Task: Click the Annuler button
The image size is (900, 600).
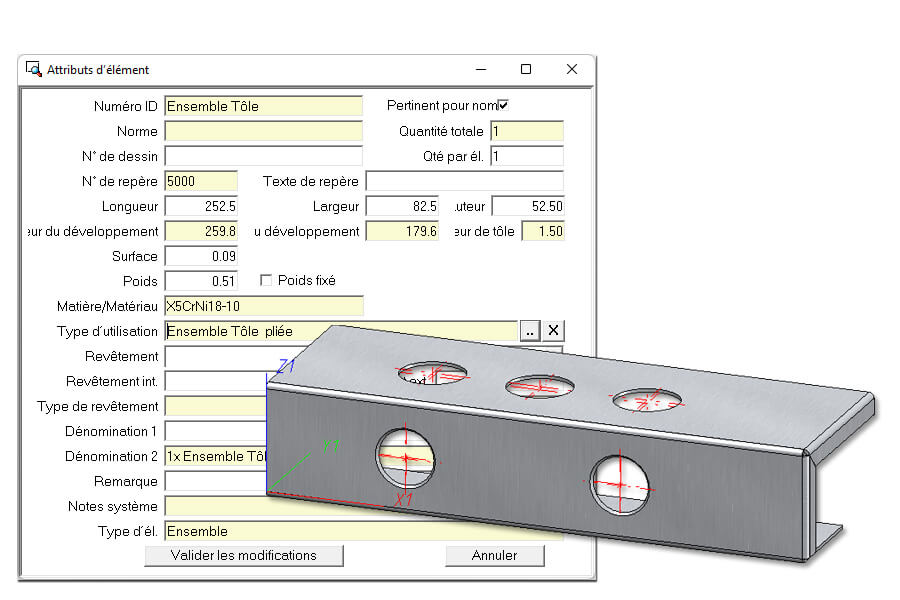Action: click(x=495, y=556)
